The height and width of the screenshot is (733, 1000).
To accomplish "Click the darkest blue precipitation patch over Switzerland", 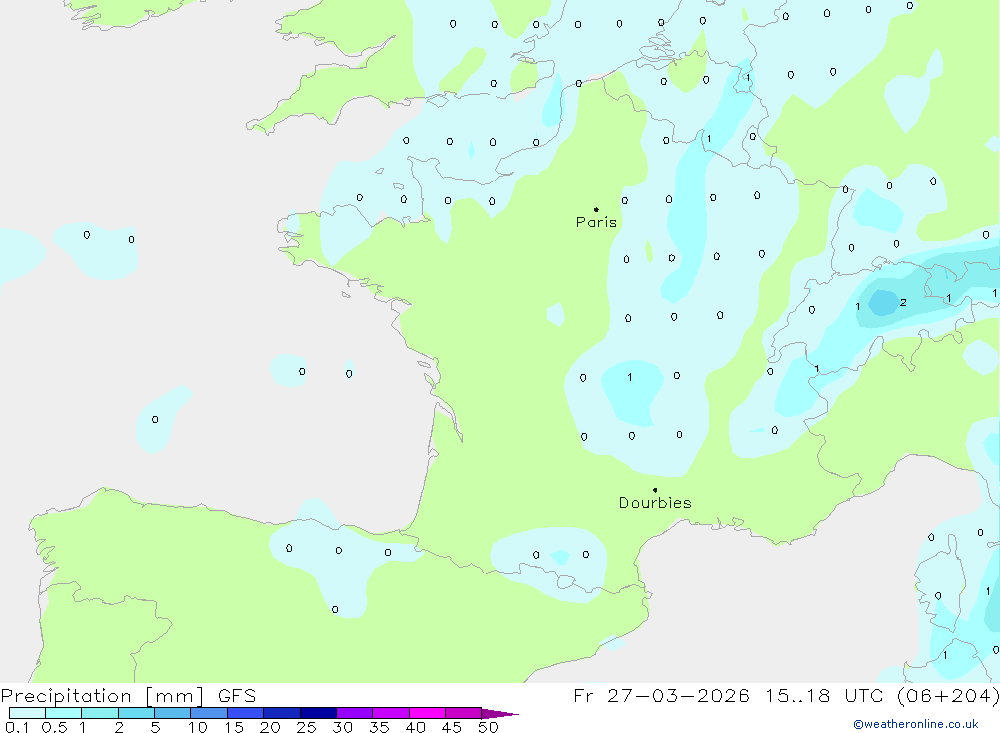I will (884, 302).
